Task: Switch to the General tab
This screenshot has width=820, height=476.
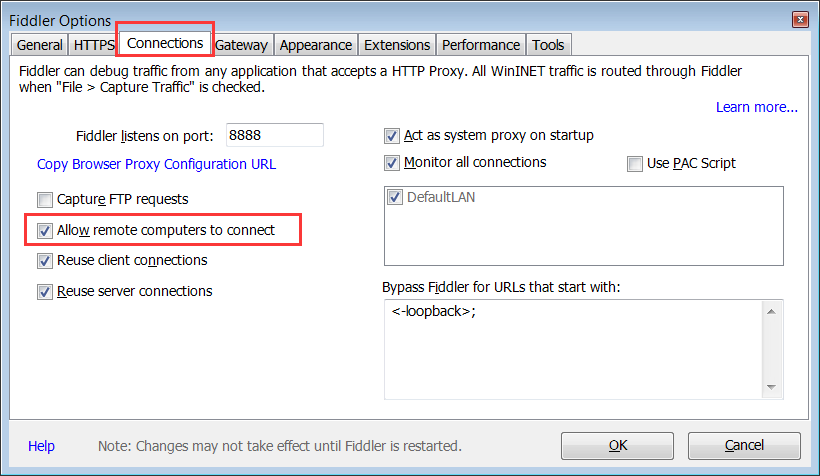Action: click(x=39, y=45)
